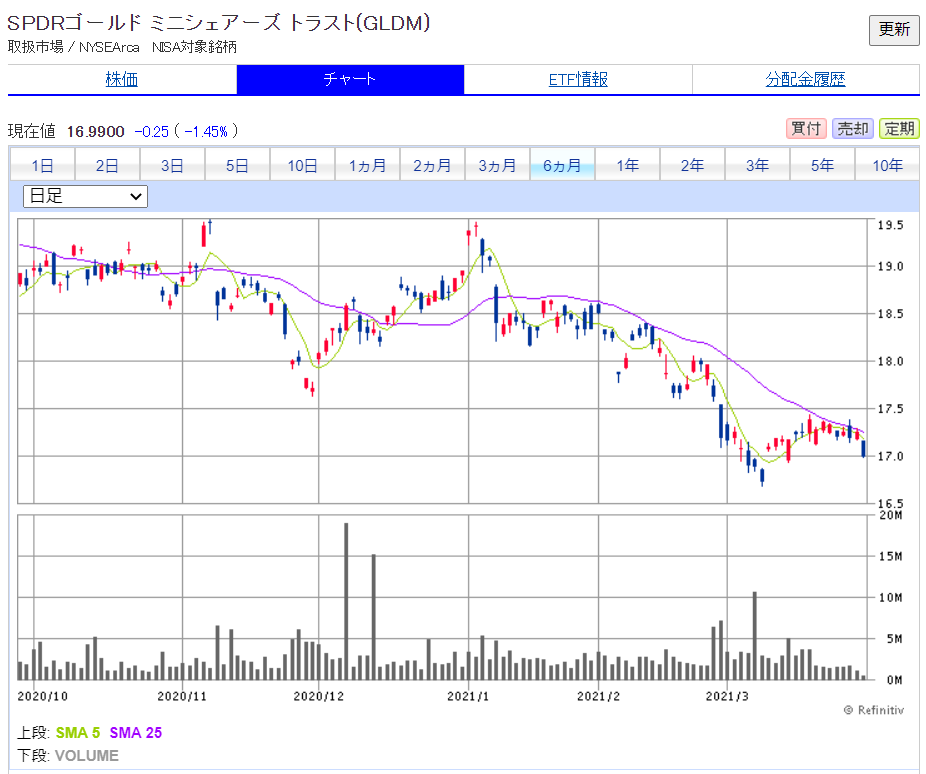926x774 pixels.
Task: Click the 2020/12 date axis label
Action: click(x=318, y=696)
